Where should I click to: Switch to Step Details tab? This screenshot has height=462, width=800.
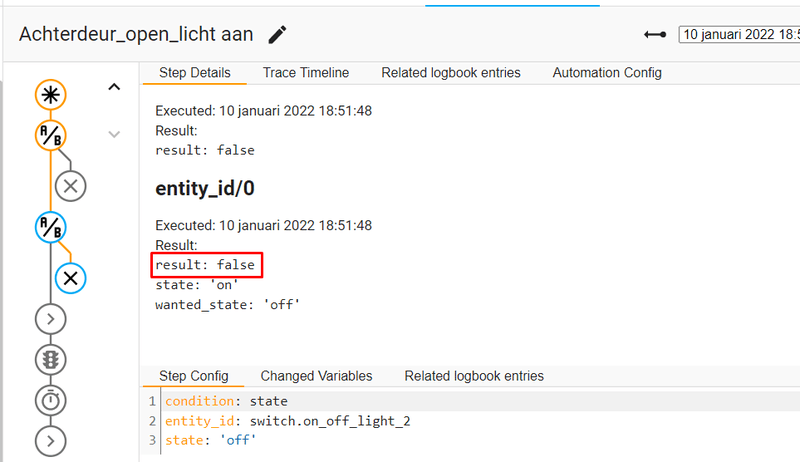click(x=195, y=73)
